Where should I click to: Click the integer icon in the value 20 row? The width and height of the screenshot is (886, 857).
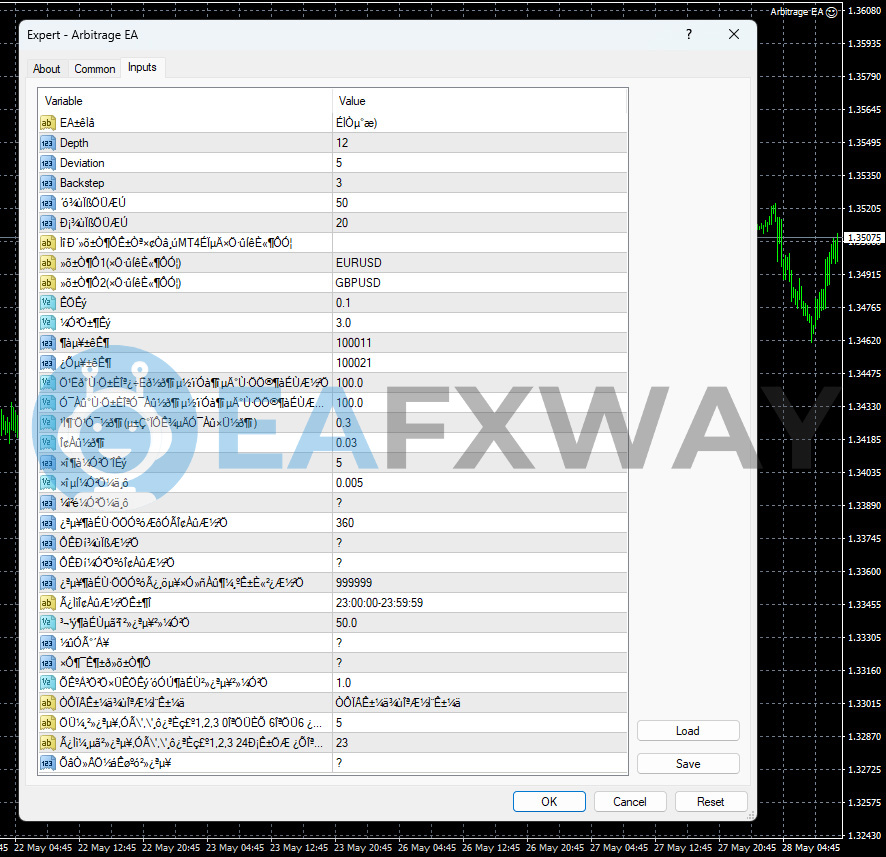[x=47, y=223]
